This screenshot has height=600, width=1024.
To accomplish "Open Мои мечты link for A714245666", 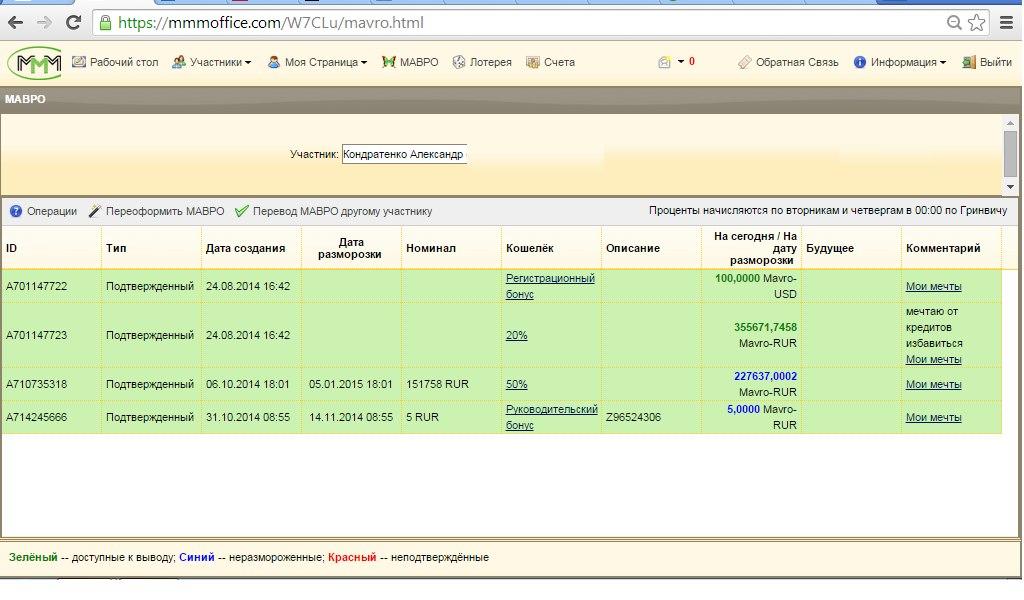I will (933, 417).
